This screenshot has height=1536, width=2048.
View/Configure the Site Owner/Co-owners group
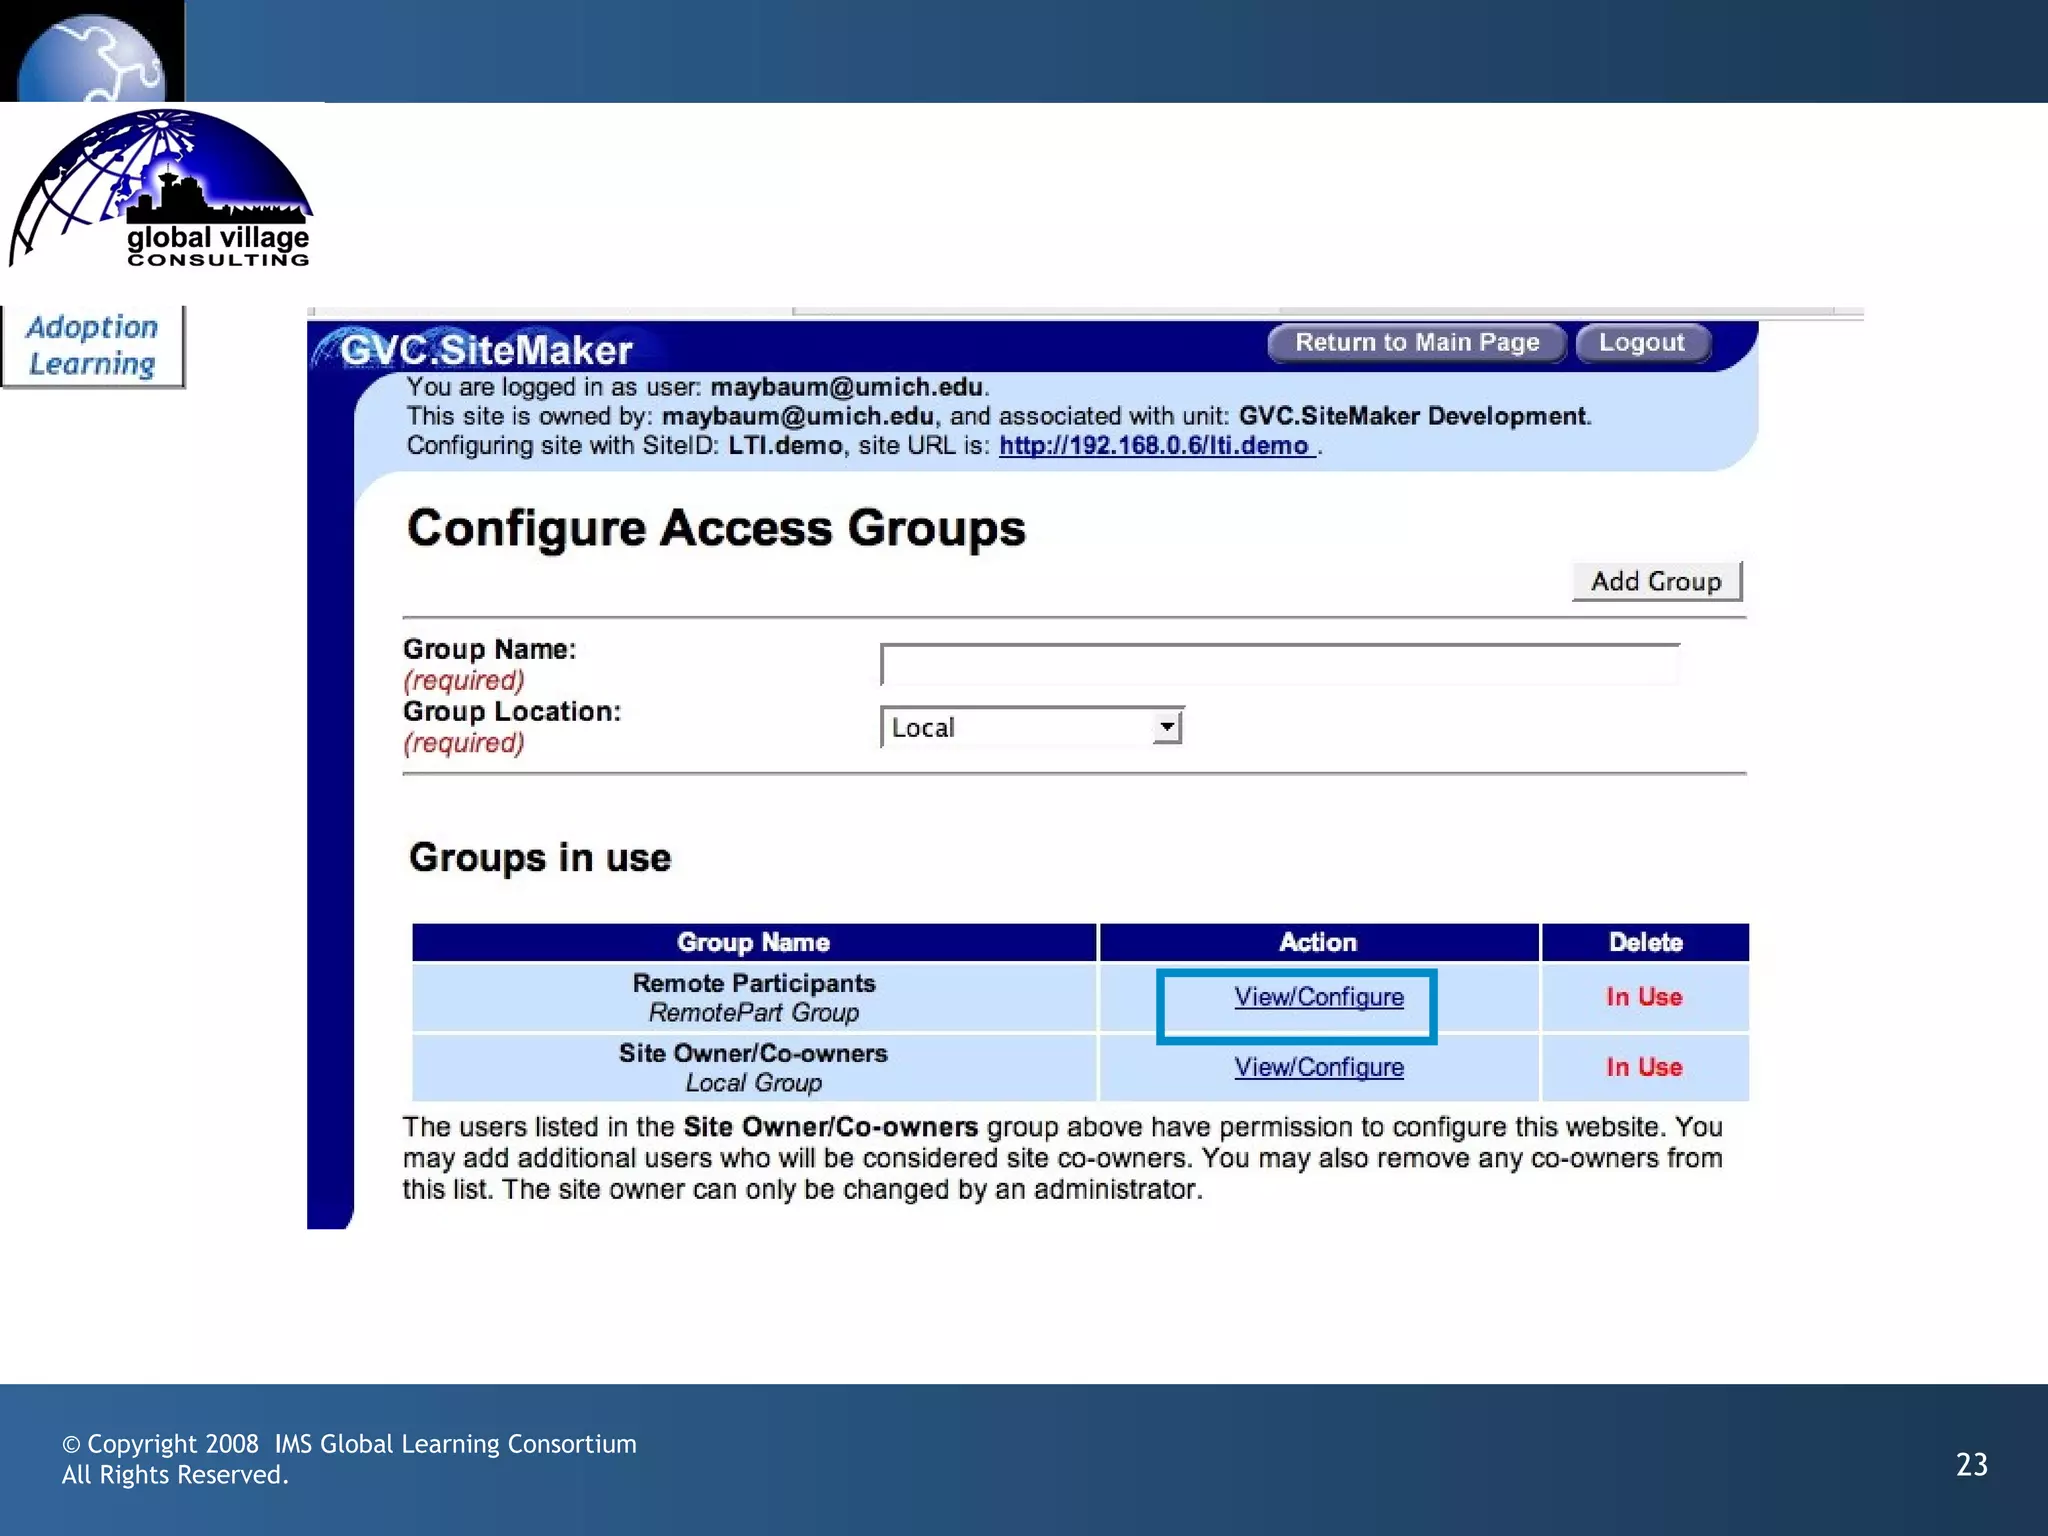[x=1318, y=1067]
